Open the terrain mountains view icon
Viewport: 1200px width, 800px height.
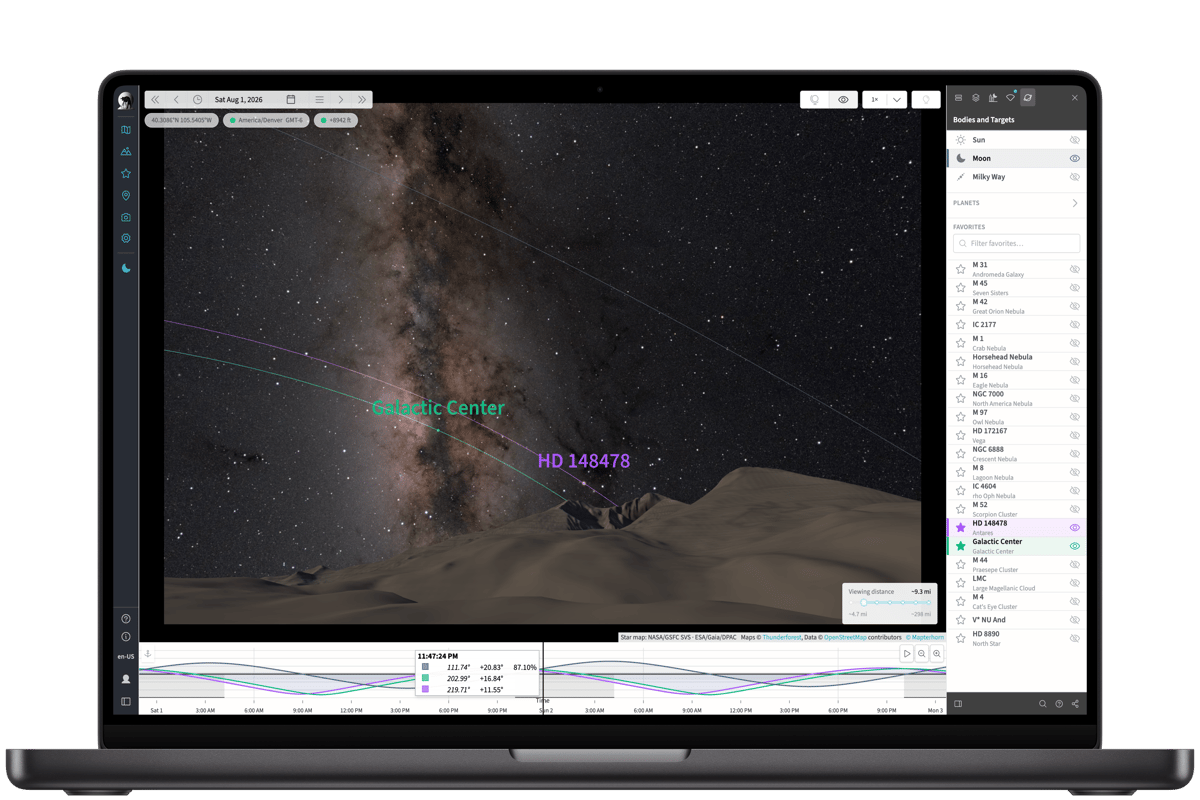pos(126,152)
